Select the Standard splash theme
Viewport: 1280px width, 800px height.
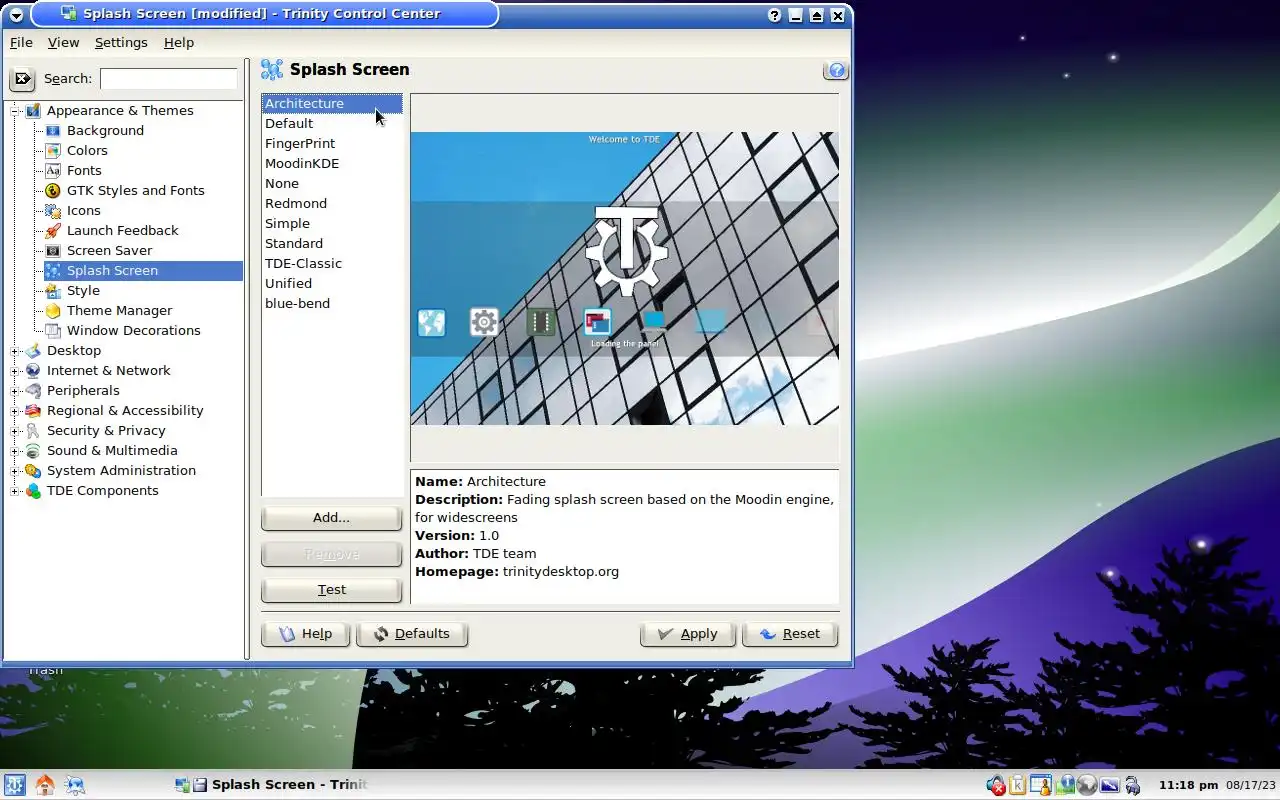point(331,243)
